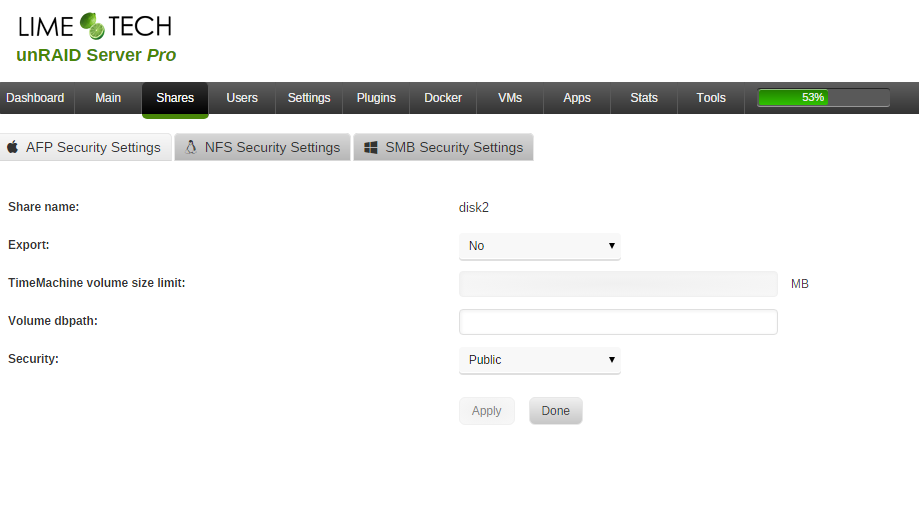Click the TimeMachine volume size limit field
Viewport: 919px width, 515px height.
coord(618,284)
